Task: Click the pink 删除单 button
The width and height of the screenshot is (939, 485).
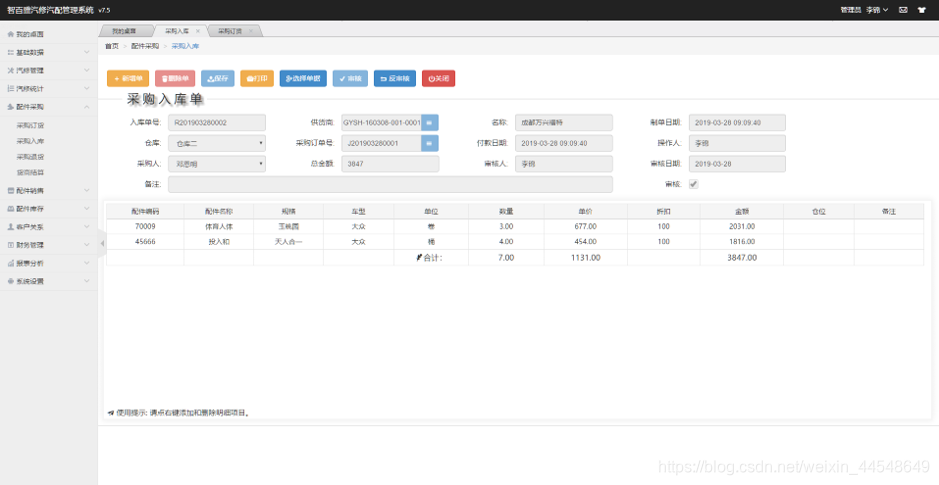Action: [175, 78]
